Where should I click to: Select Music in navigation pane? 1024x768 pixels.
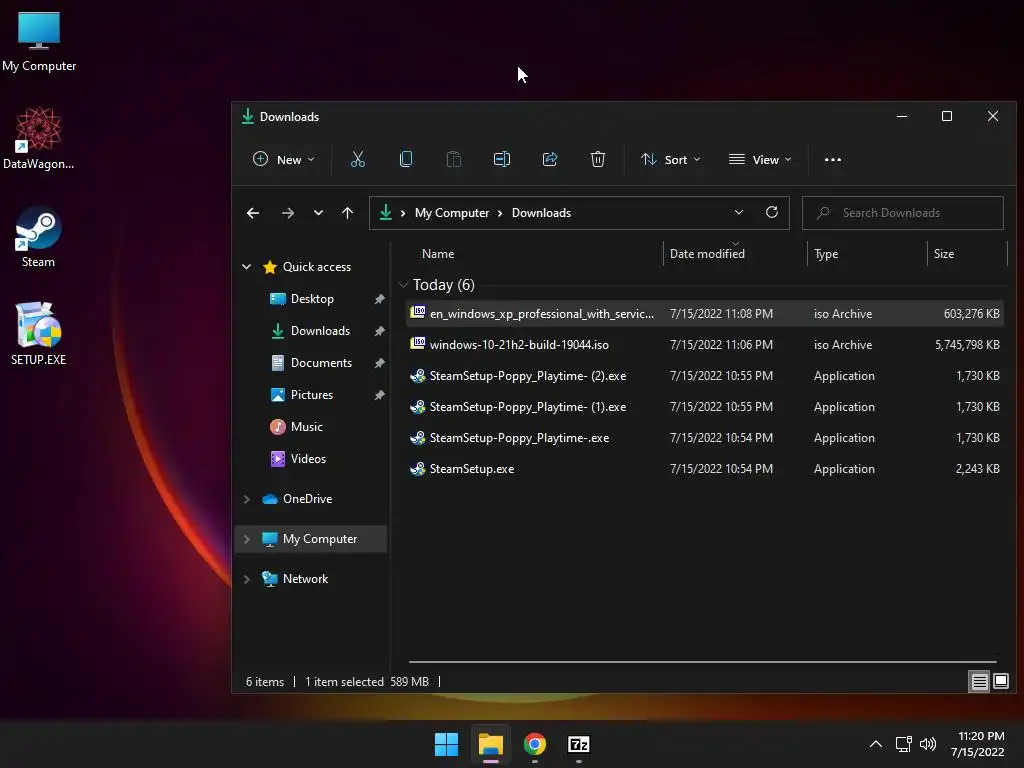click(306, 426)
